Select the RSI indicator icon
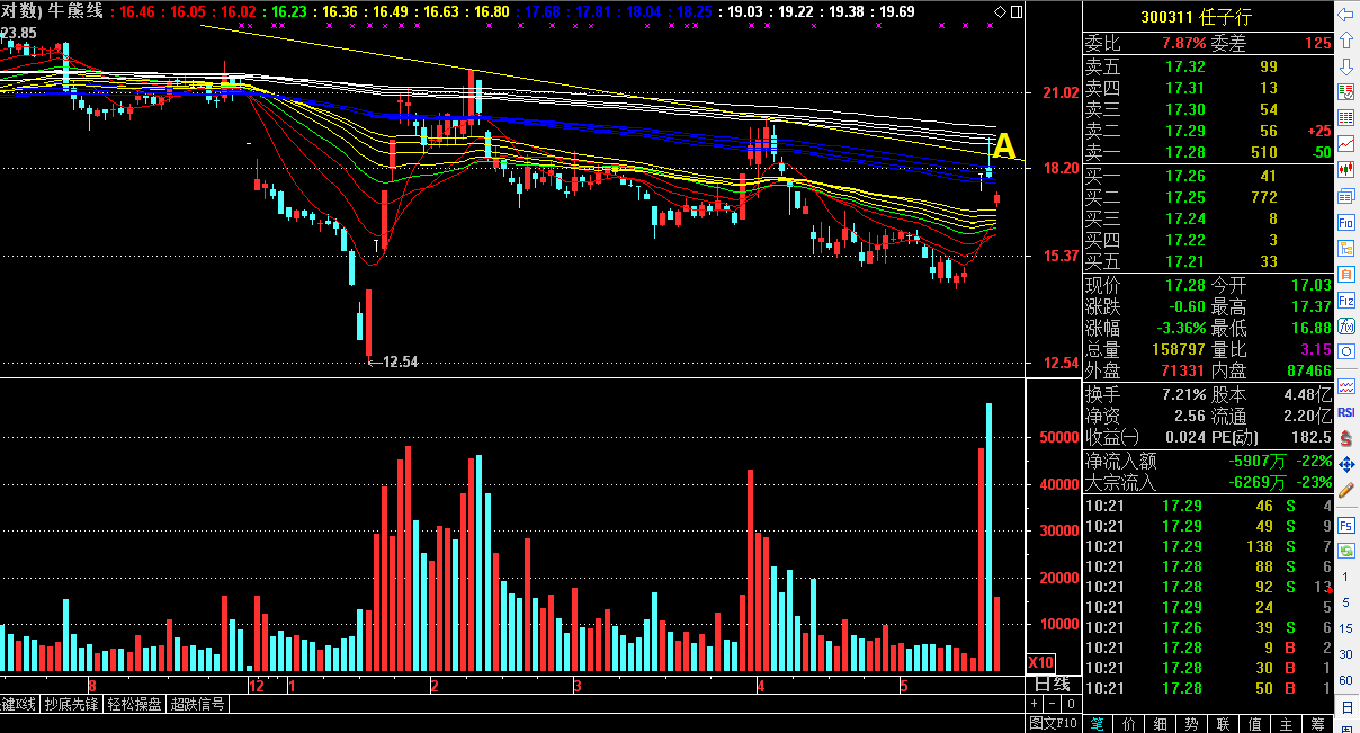 pos(1346,412)
